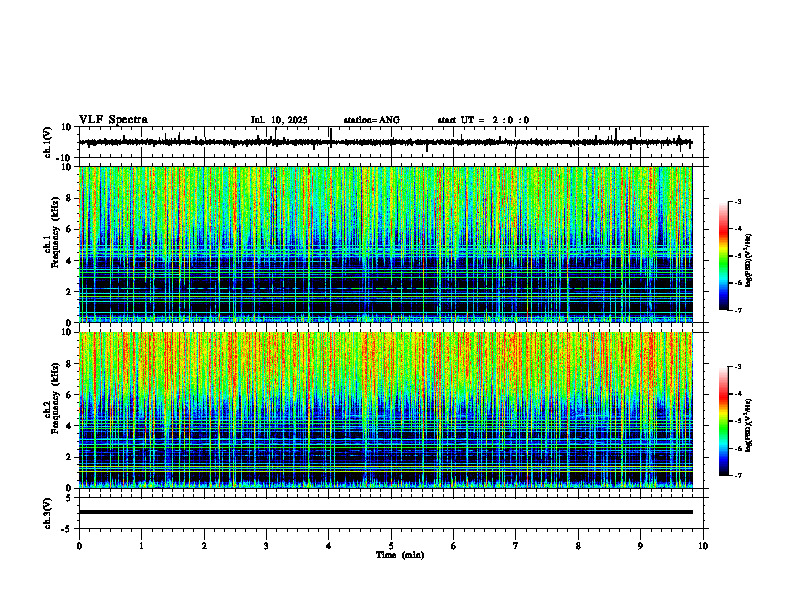The image size is (792, 612).
Task: Click the ch.2 color bar units label
Action: click(749, 425)
